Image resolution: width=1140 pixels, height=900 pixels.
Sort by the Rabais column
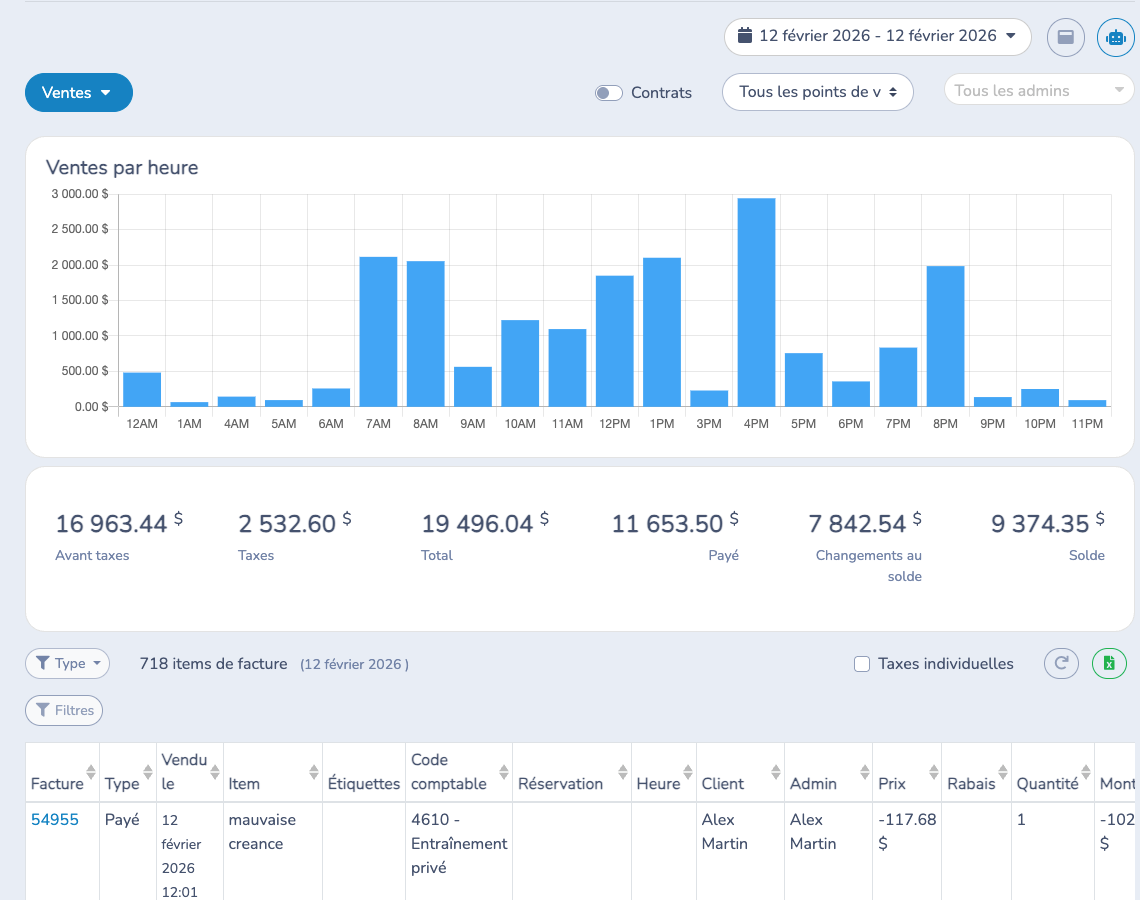976,772
